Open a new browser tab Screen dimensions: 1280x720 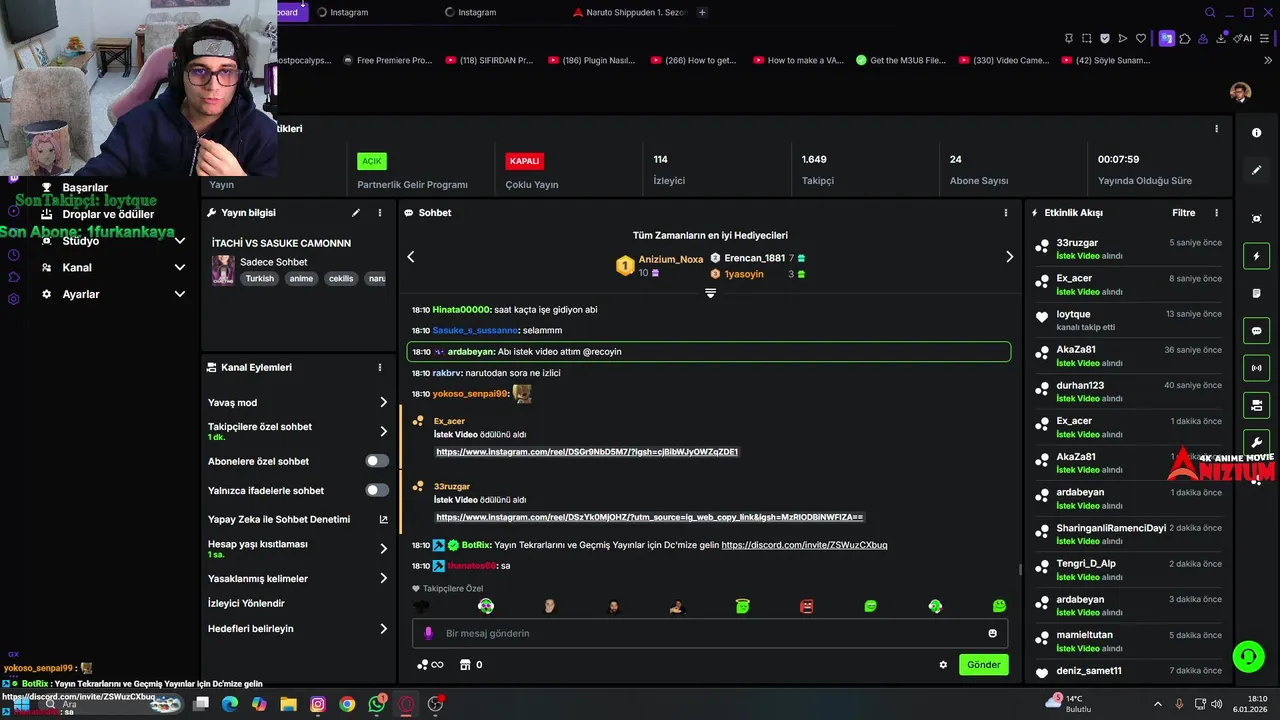pos(702,12)
